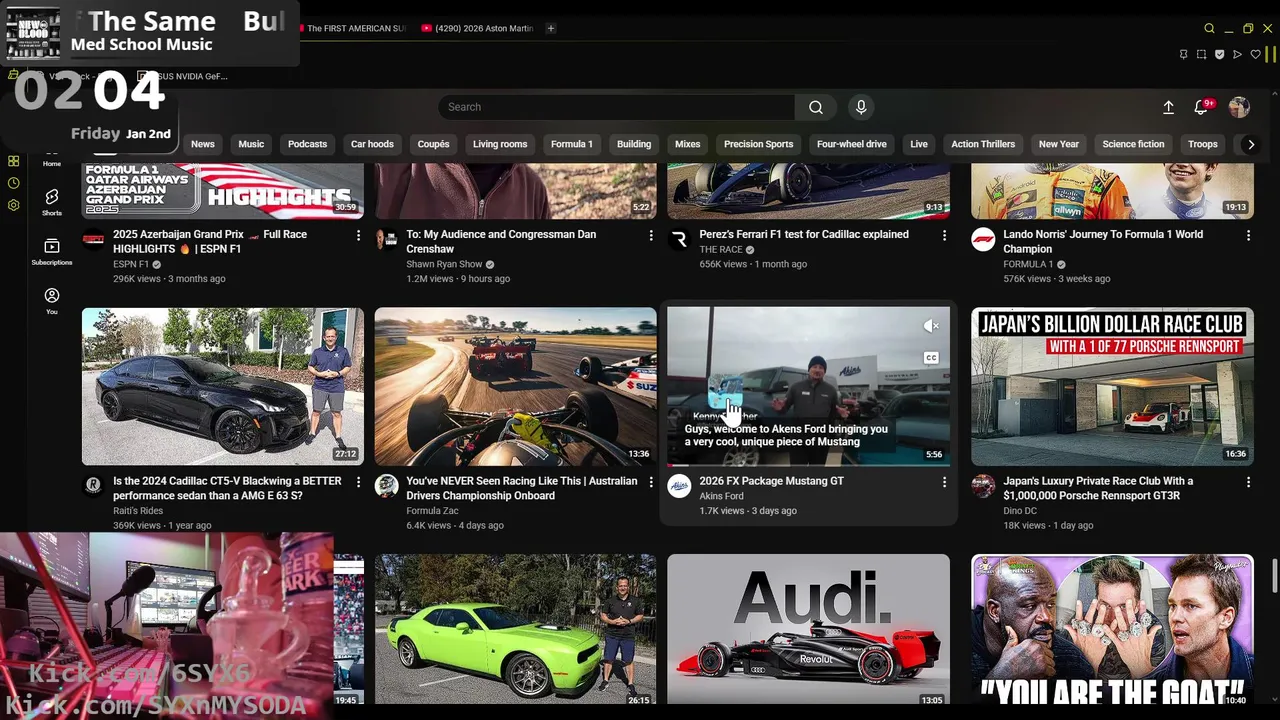
Task: Select the Music category chip
Action: (x=251, y=144)
